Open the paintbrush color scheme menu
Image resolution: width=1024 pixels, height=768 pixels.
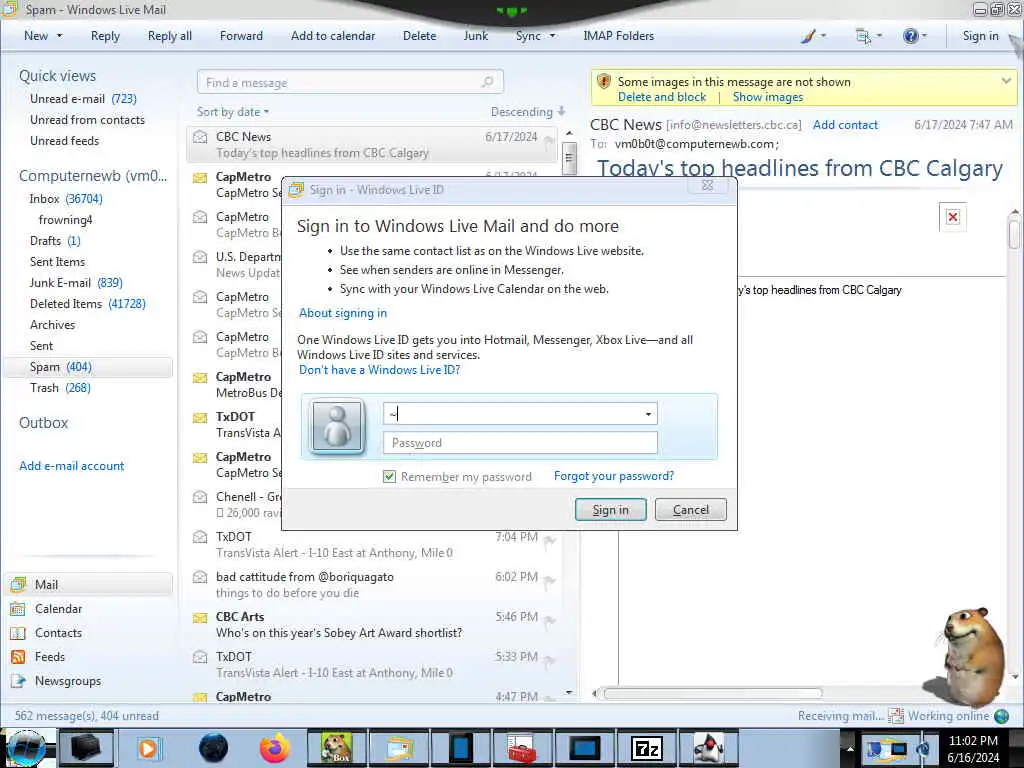tap(813, 36)
